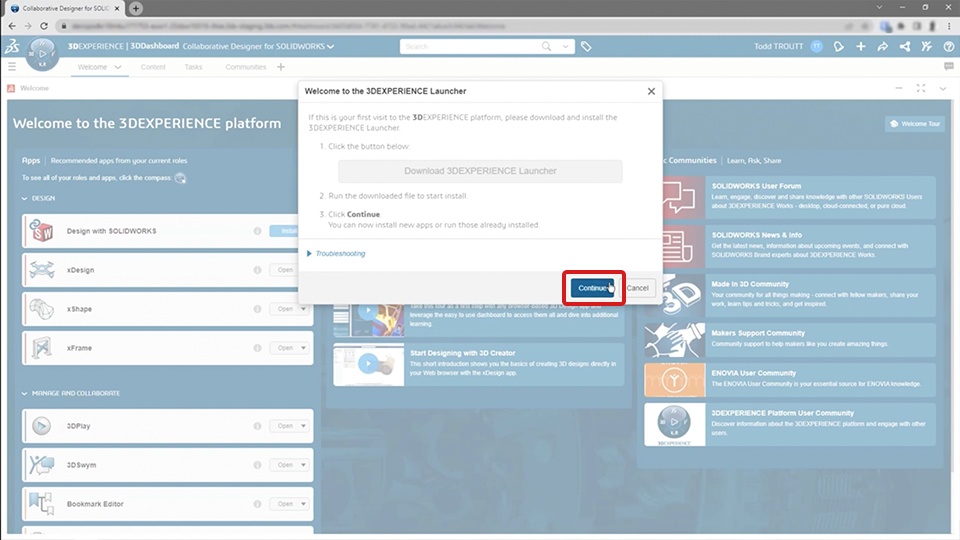Collapse the MANAGE AND COLLABORATE section
This screenshot has width=960, height=540.
(x=24, y=393)
